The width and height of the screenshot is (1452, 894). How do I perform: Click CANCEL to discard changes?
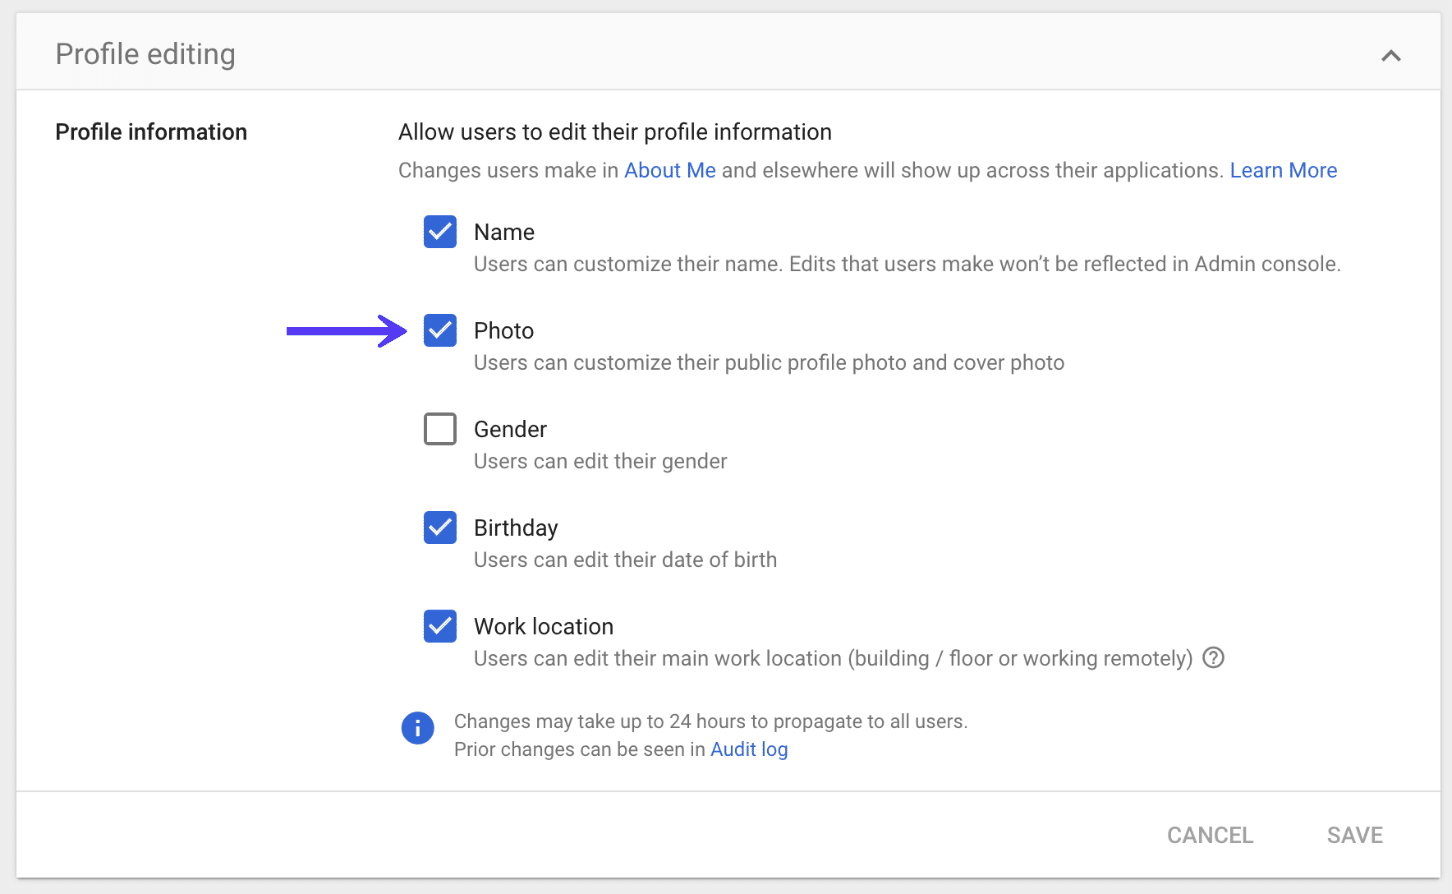[1209, 835]
